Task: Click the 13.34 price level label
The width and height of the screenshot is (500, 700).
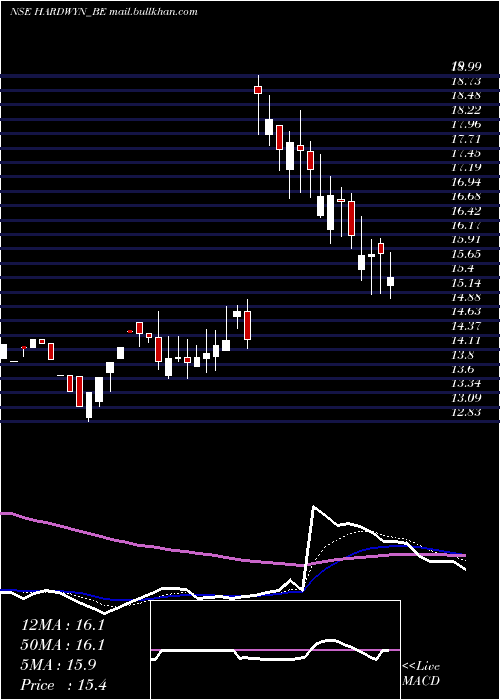Action: (x=466, y=383)
